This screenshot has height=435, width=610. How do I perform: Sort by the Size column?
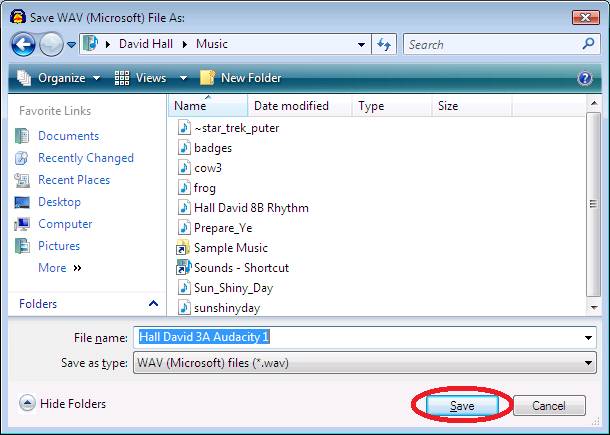click(x=472, y=106)
